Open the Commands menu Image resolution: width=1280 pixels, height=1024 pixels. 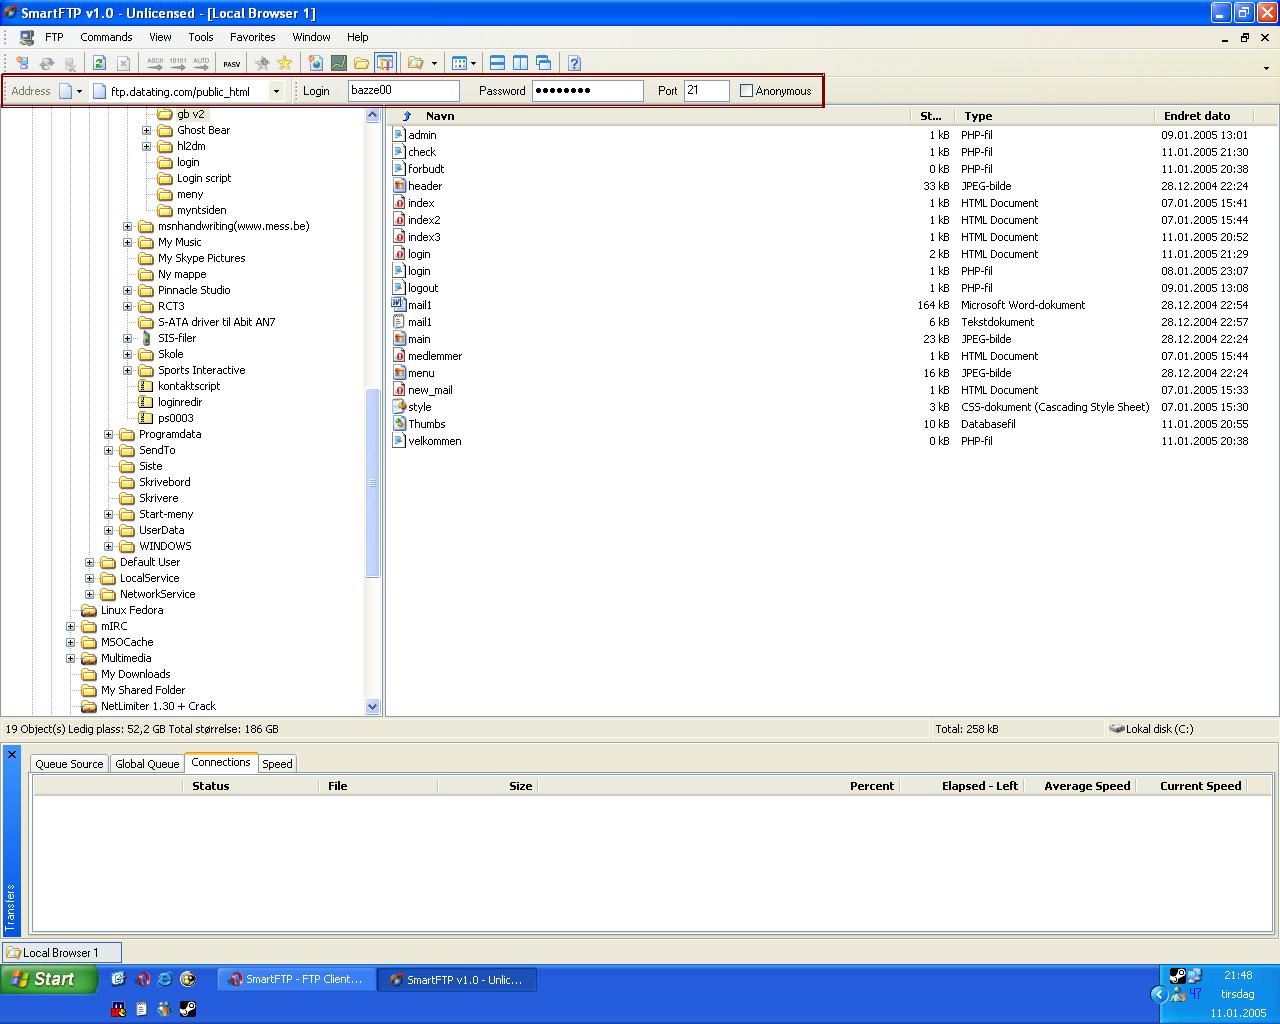point(106,37)
